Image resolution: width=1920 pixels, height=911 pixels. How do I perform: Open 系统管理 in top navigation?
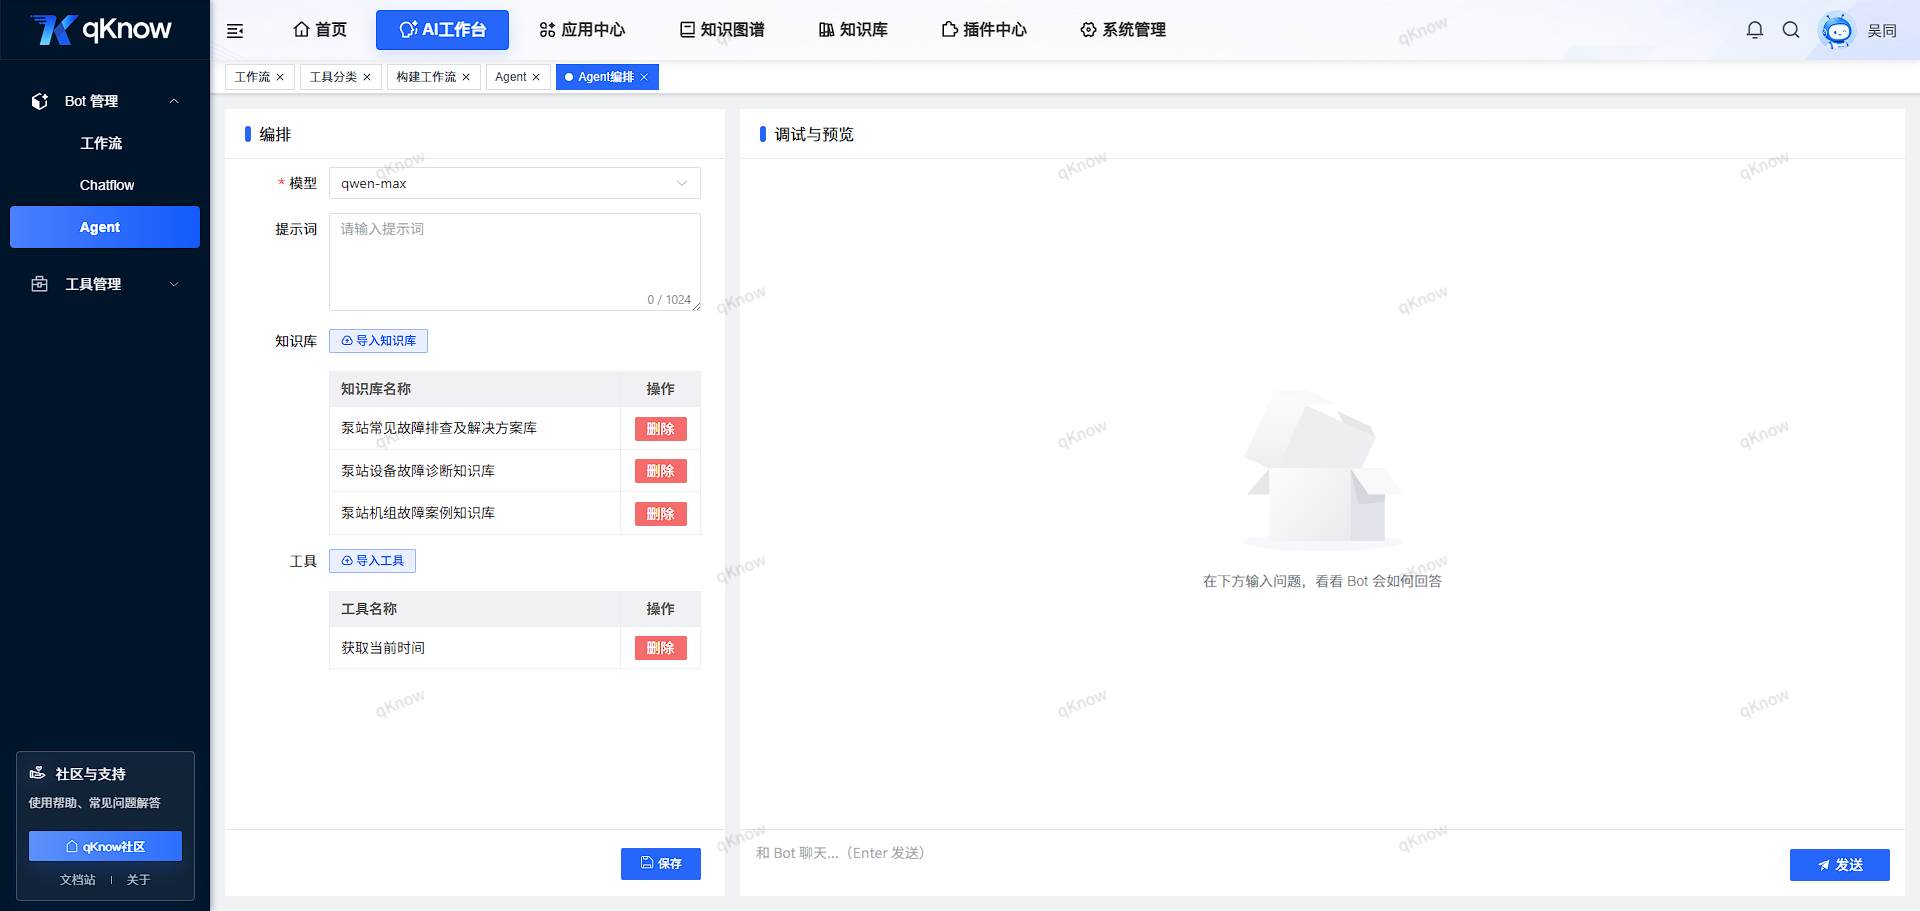point(1123,30)
